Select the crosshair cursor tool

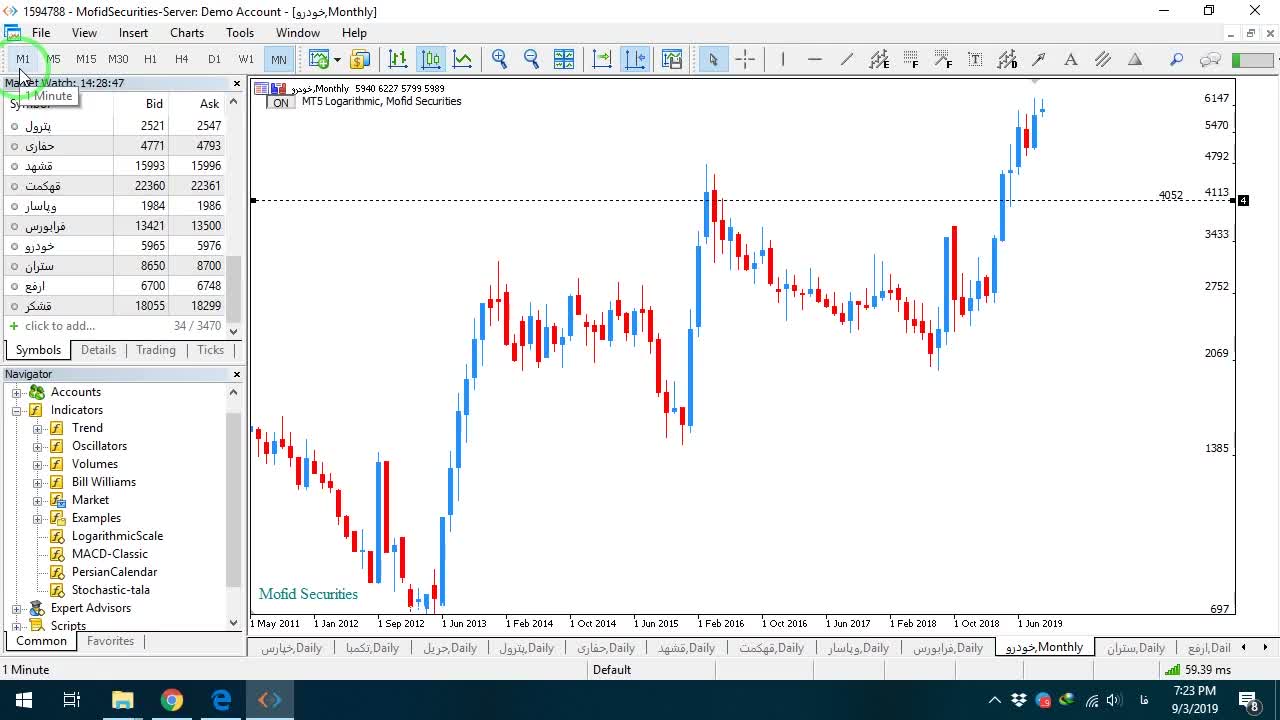point(745,59)
